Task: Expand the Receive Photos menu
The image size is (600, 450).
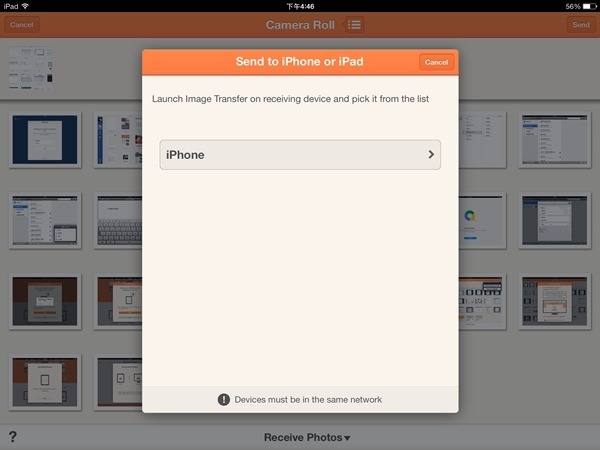Action: [x=307, y=437]
